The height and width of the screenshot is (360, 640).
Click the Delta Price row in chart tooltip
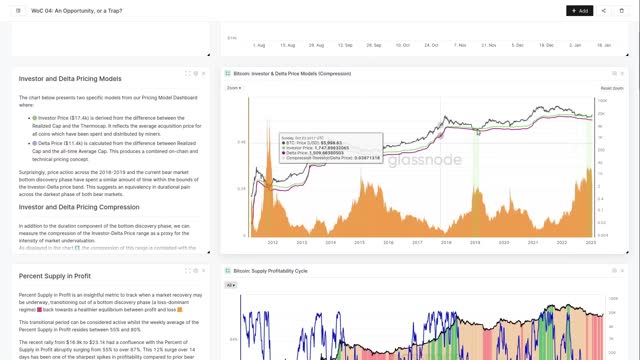[x=313, y=153]
